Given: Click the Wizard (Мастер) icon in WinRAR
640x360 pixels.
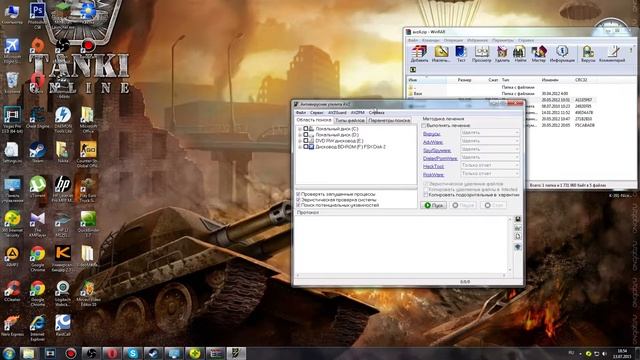Looking at the screenshot, I should [x=538, y=53].
